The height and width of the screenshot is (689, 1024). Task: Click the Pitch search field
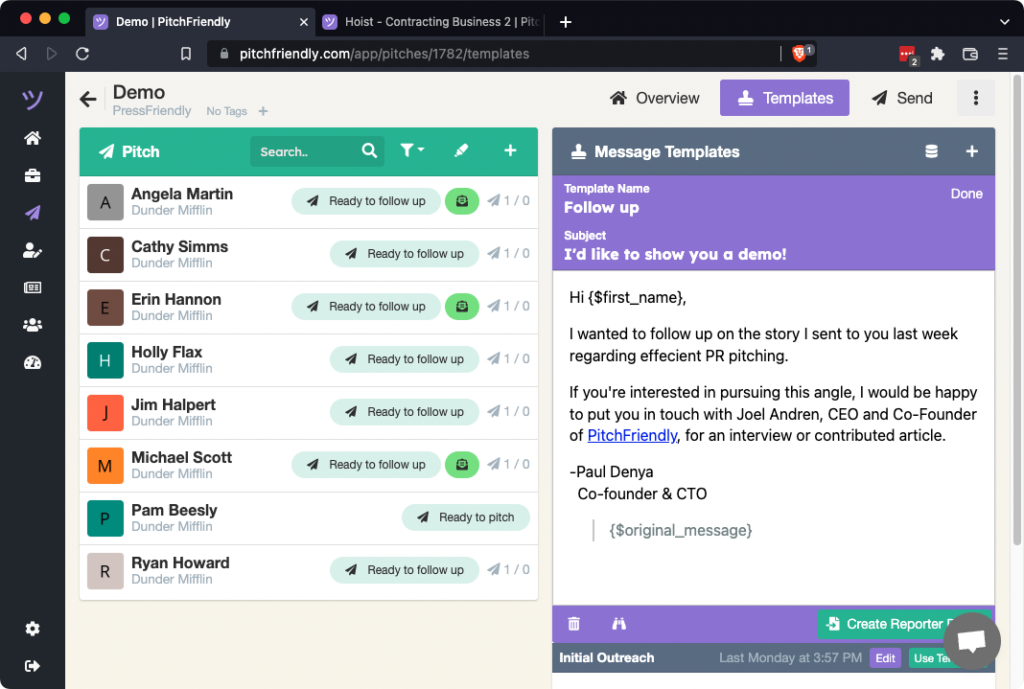pyautogui.click(x=305, y=152)
